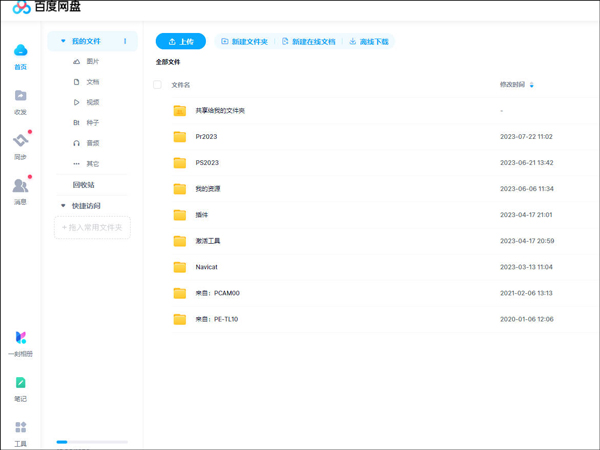Viewport: 600px width, 450px height.
Task: Open the 同步 sync icon
Action: [x=20, y=141]
